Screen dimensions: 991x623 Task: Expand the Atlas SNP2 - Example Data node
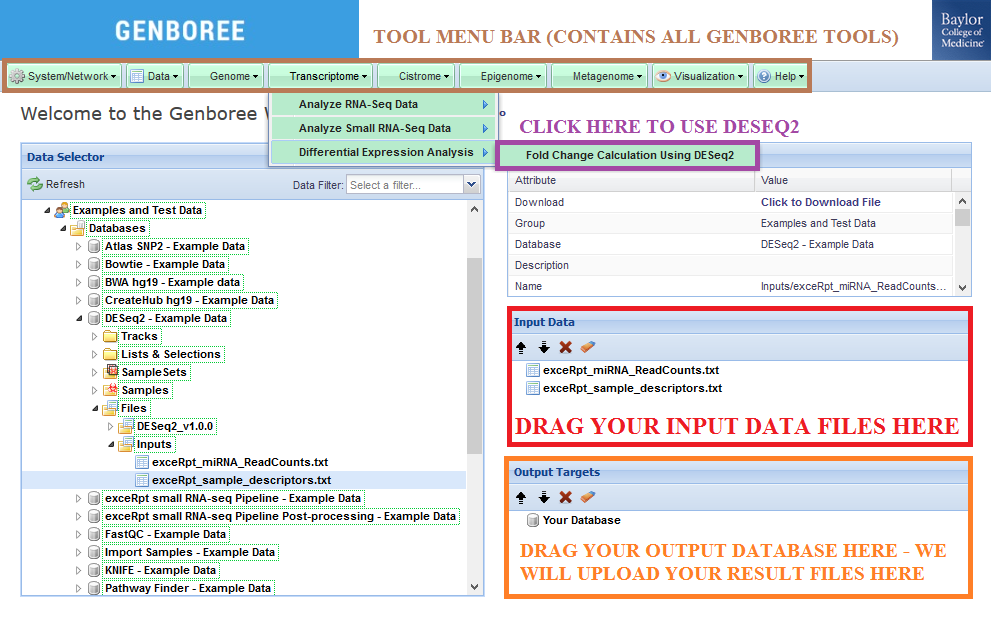pyautogui.click(x=80, y=246)
